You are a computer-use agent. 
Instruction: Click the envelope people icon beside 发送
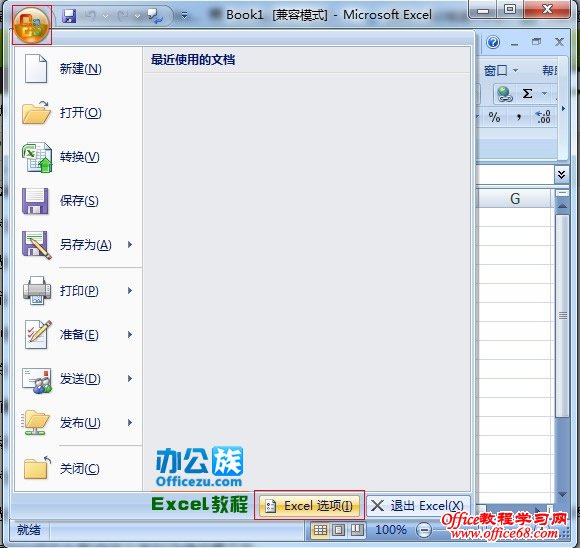click(x=37, y=380)
